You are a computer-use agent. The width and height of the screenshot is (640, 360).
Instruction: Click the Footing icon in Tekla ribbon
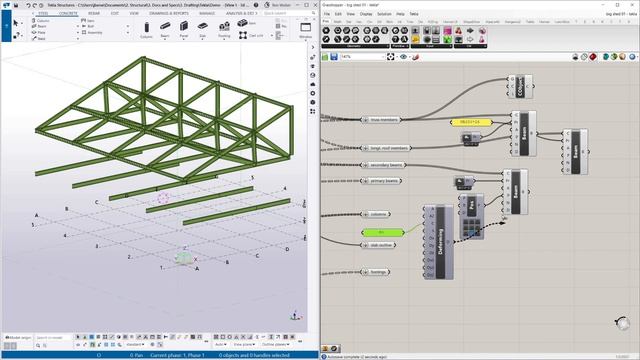tap(224, 27)
